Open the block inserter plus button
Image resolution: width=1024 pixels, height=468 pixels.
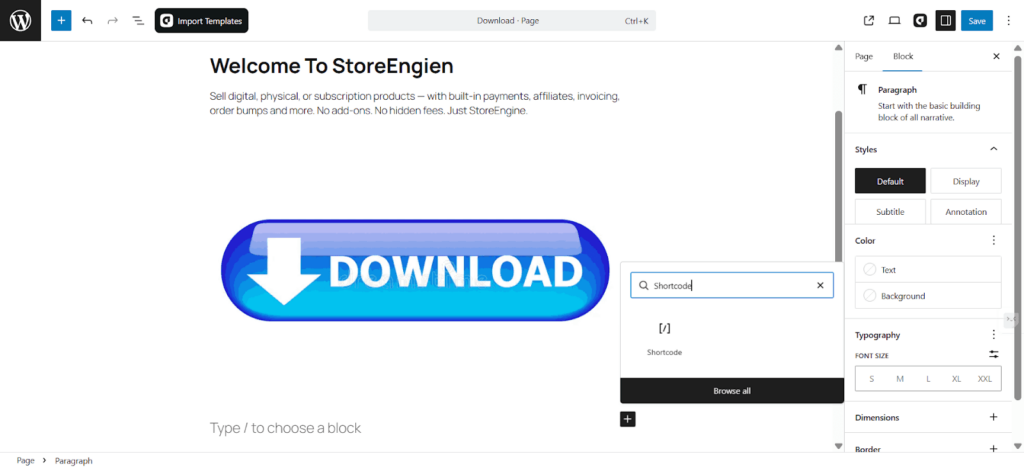pyautogui.click(x=61, y=21)
